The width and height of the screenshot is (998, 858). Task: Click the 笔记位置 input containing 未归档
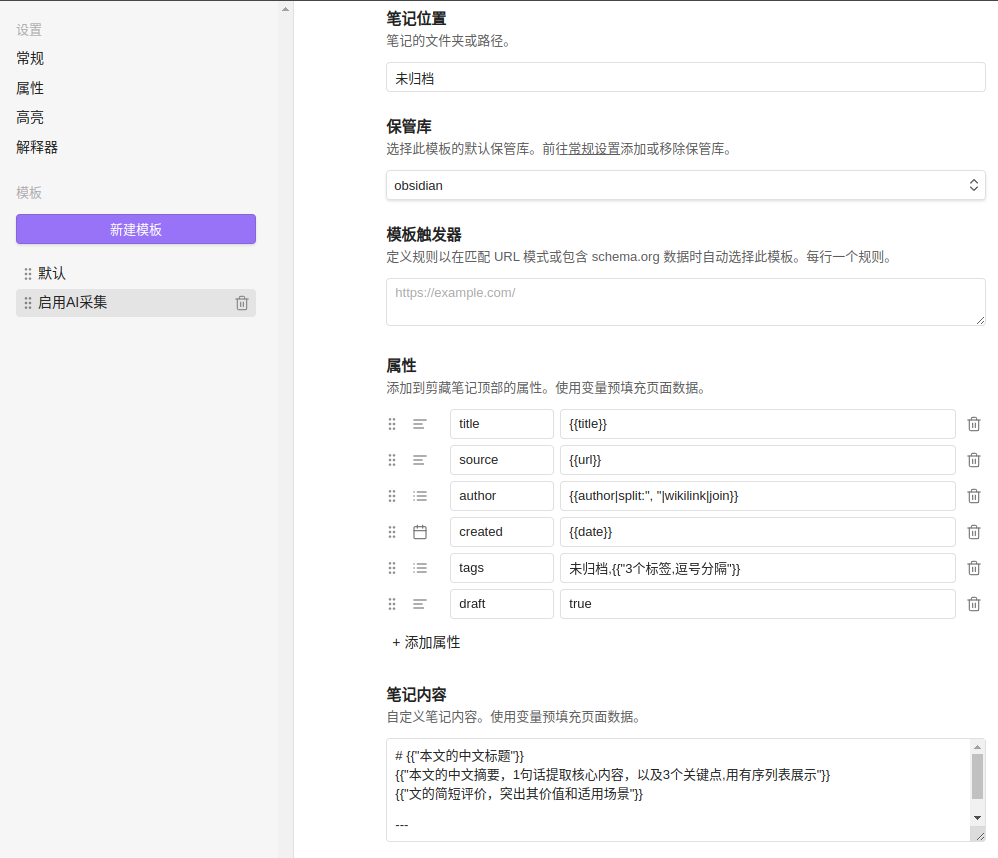(685, 77)
